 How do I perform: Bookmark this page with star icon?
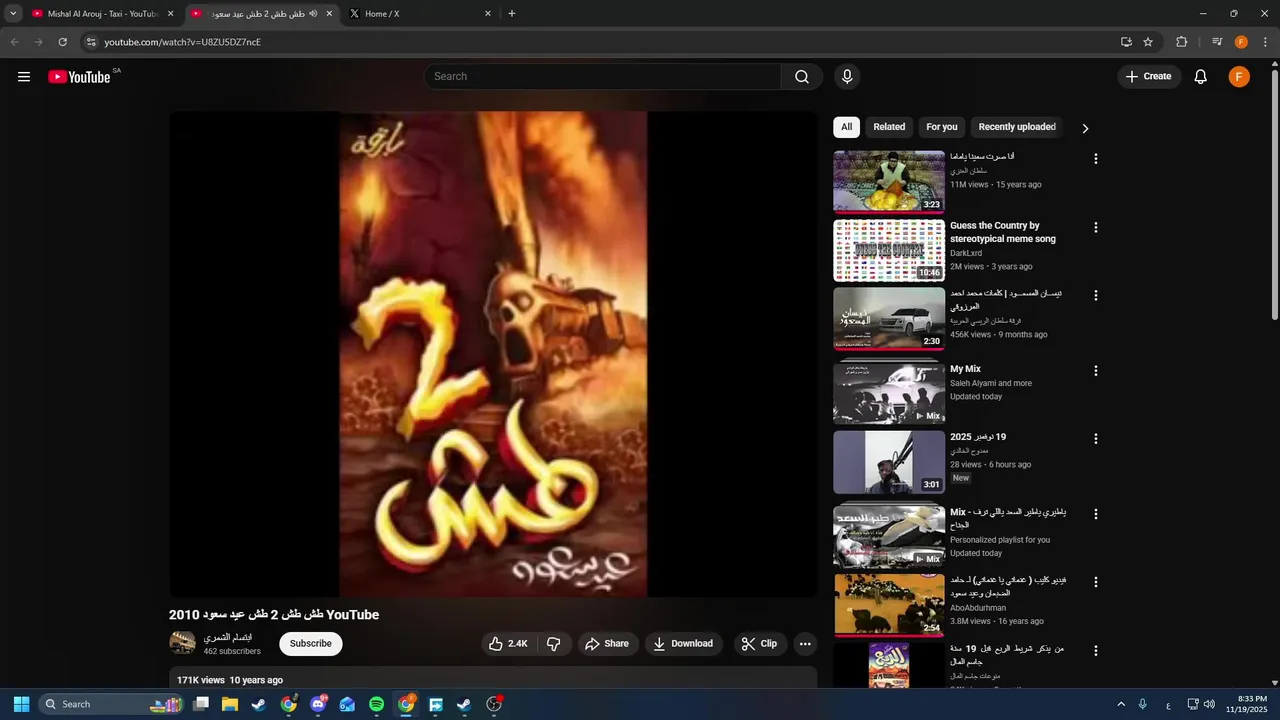pyautogui.click(x=1148, y=42)
